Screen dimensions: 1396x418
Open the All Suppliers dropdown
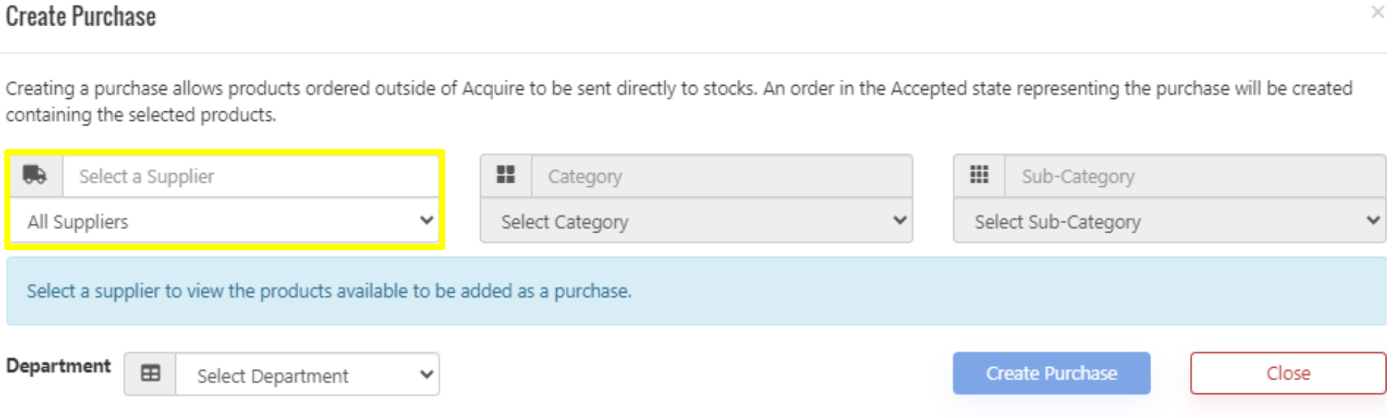click(225, 221)
